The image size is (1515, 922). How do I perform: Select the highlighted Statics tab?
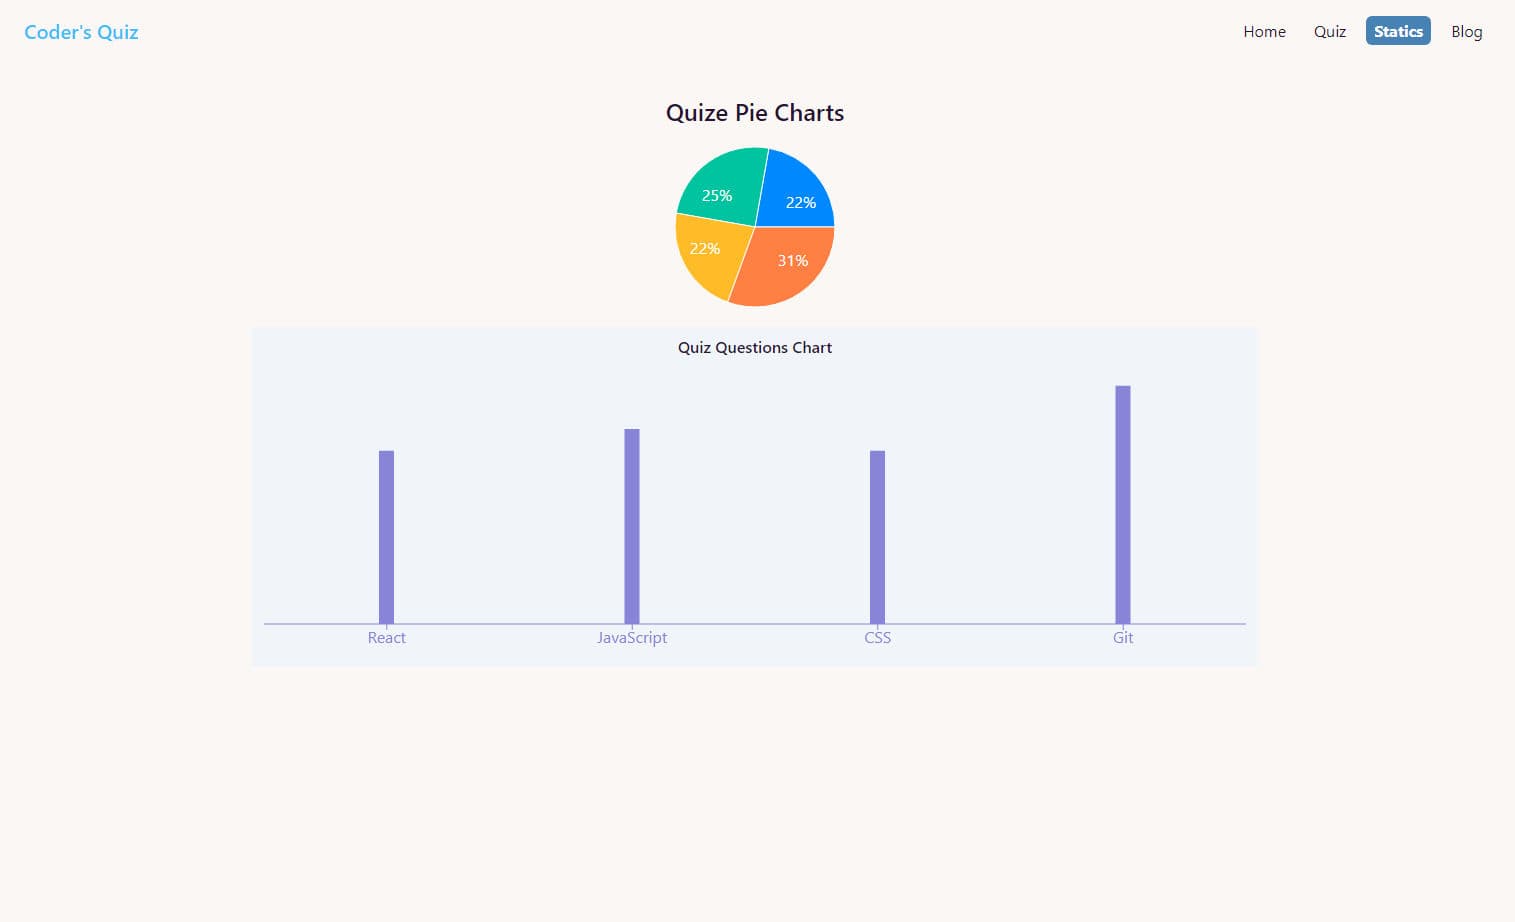click(1397, 31)
